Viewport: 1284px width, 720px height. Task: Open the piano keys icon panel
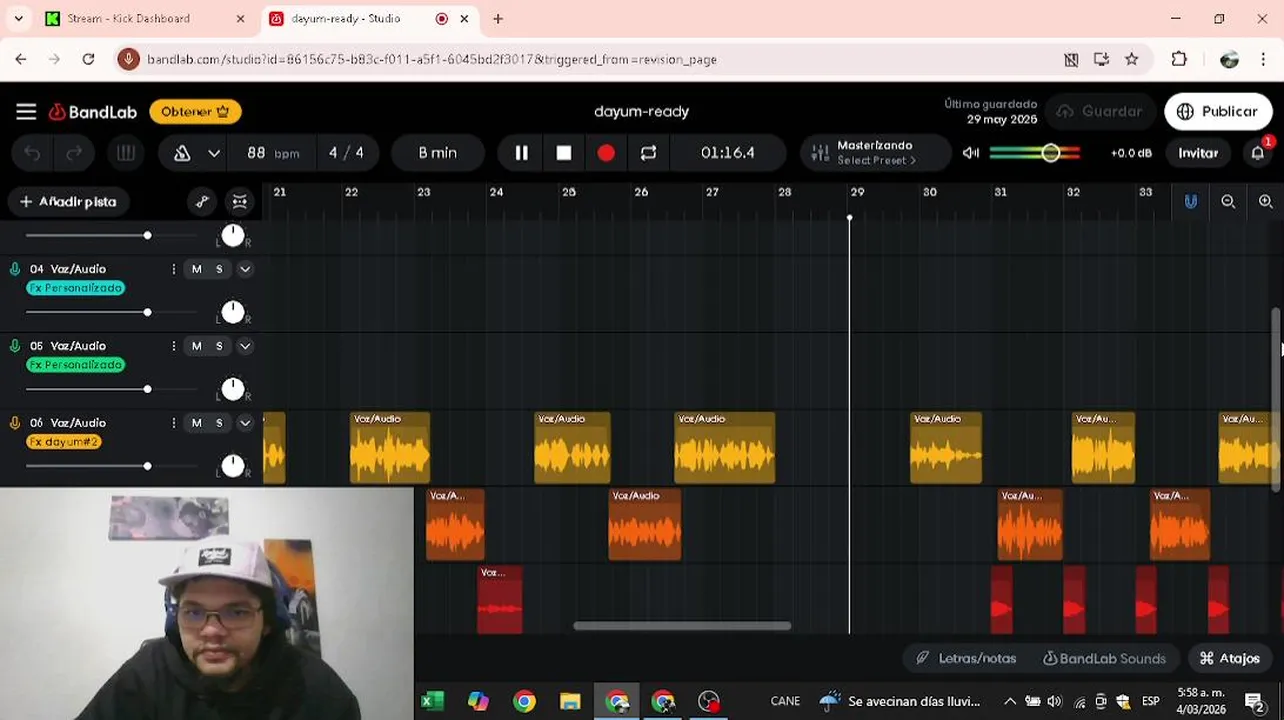coord(125,153)
